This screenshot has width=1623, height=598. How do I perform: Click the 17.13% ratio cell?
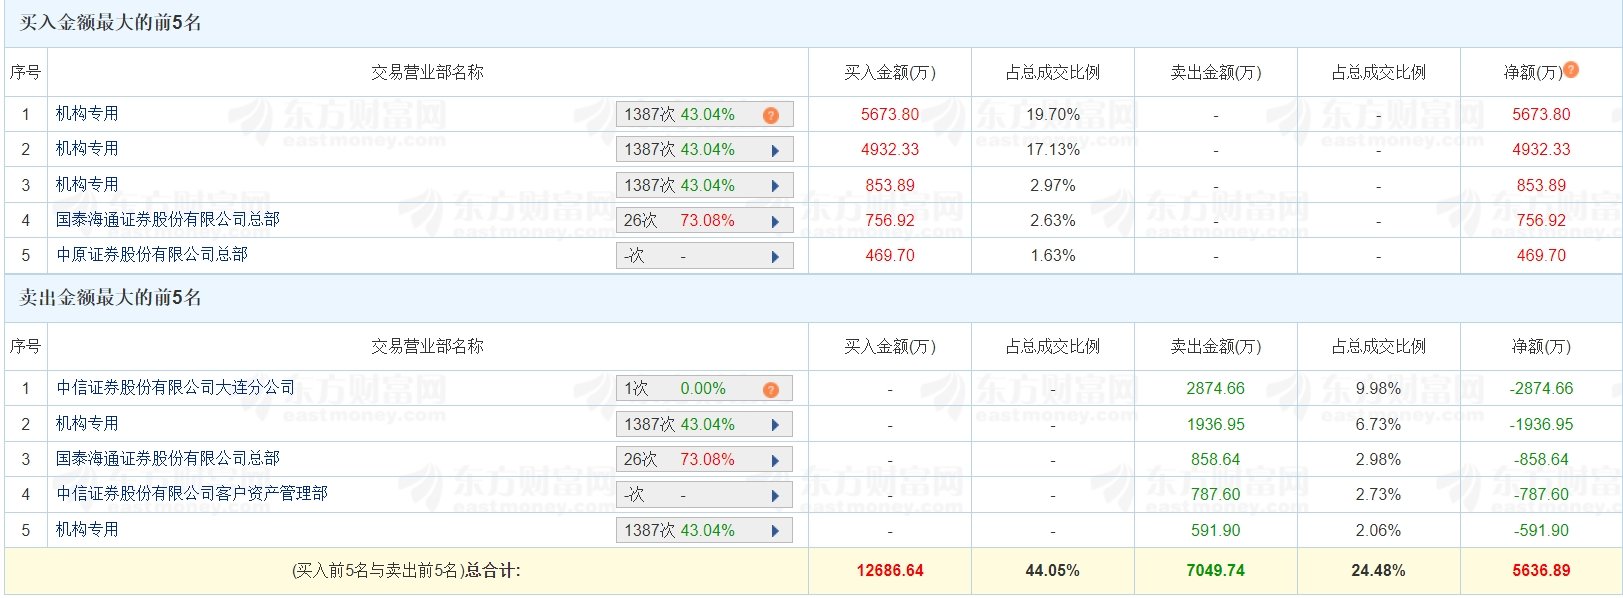coord(1053,149)
